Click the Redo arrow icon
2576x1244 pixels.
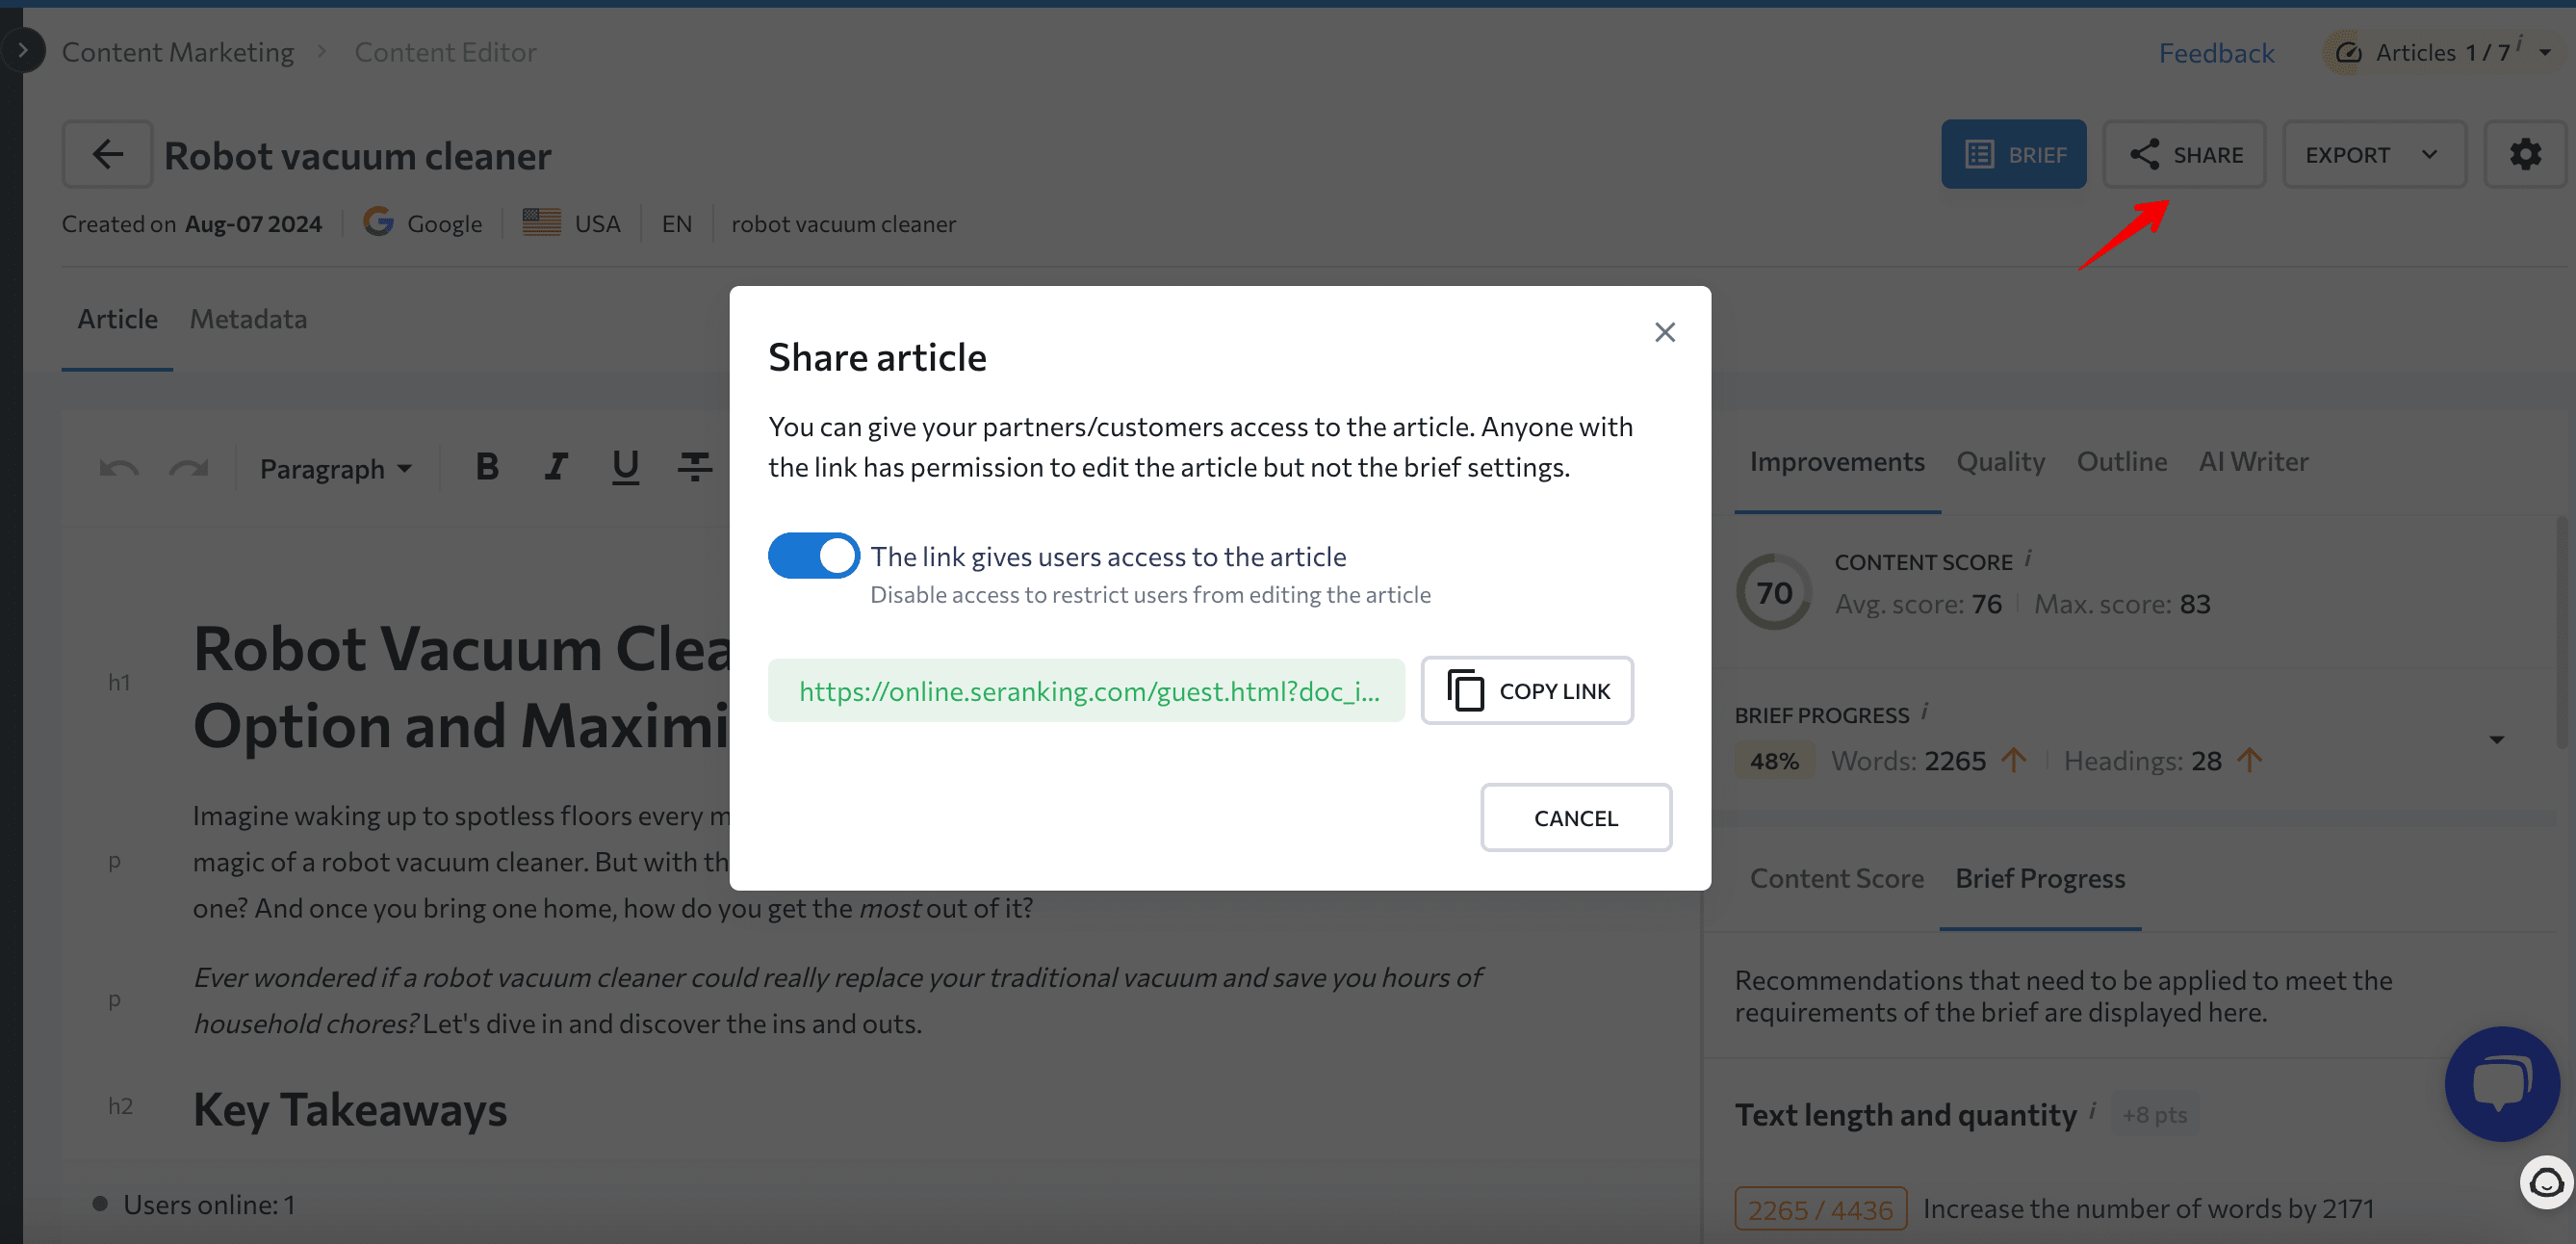[188, 467]
